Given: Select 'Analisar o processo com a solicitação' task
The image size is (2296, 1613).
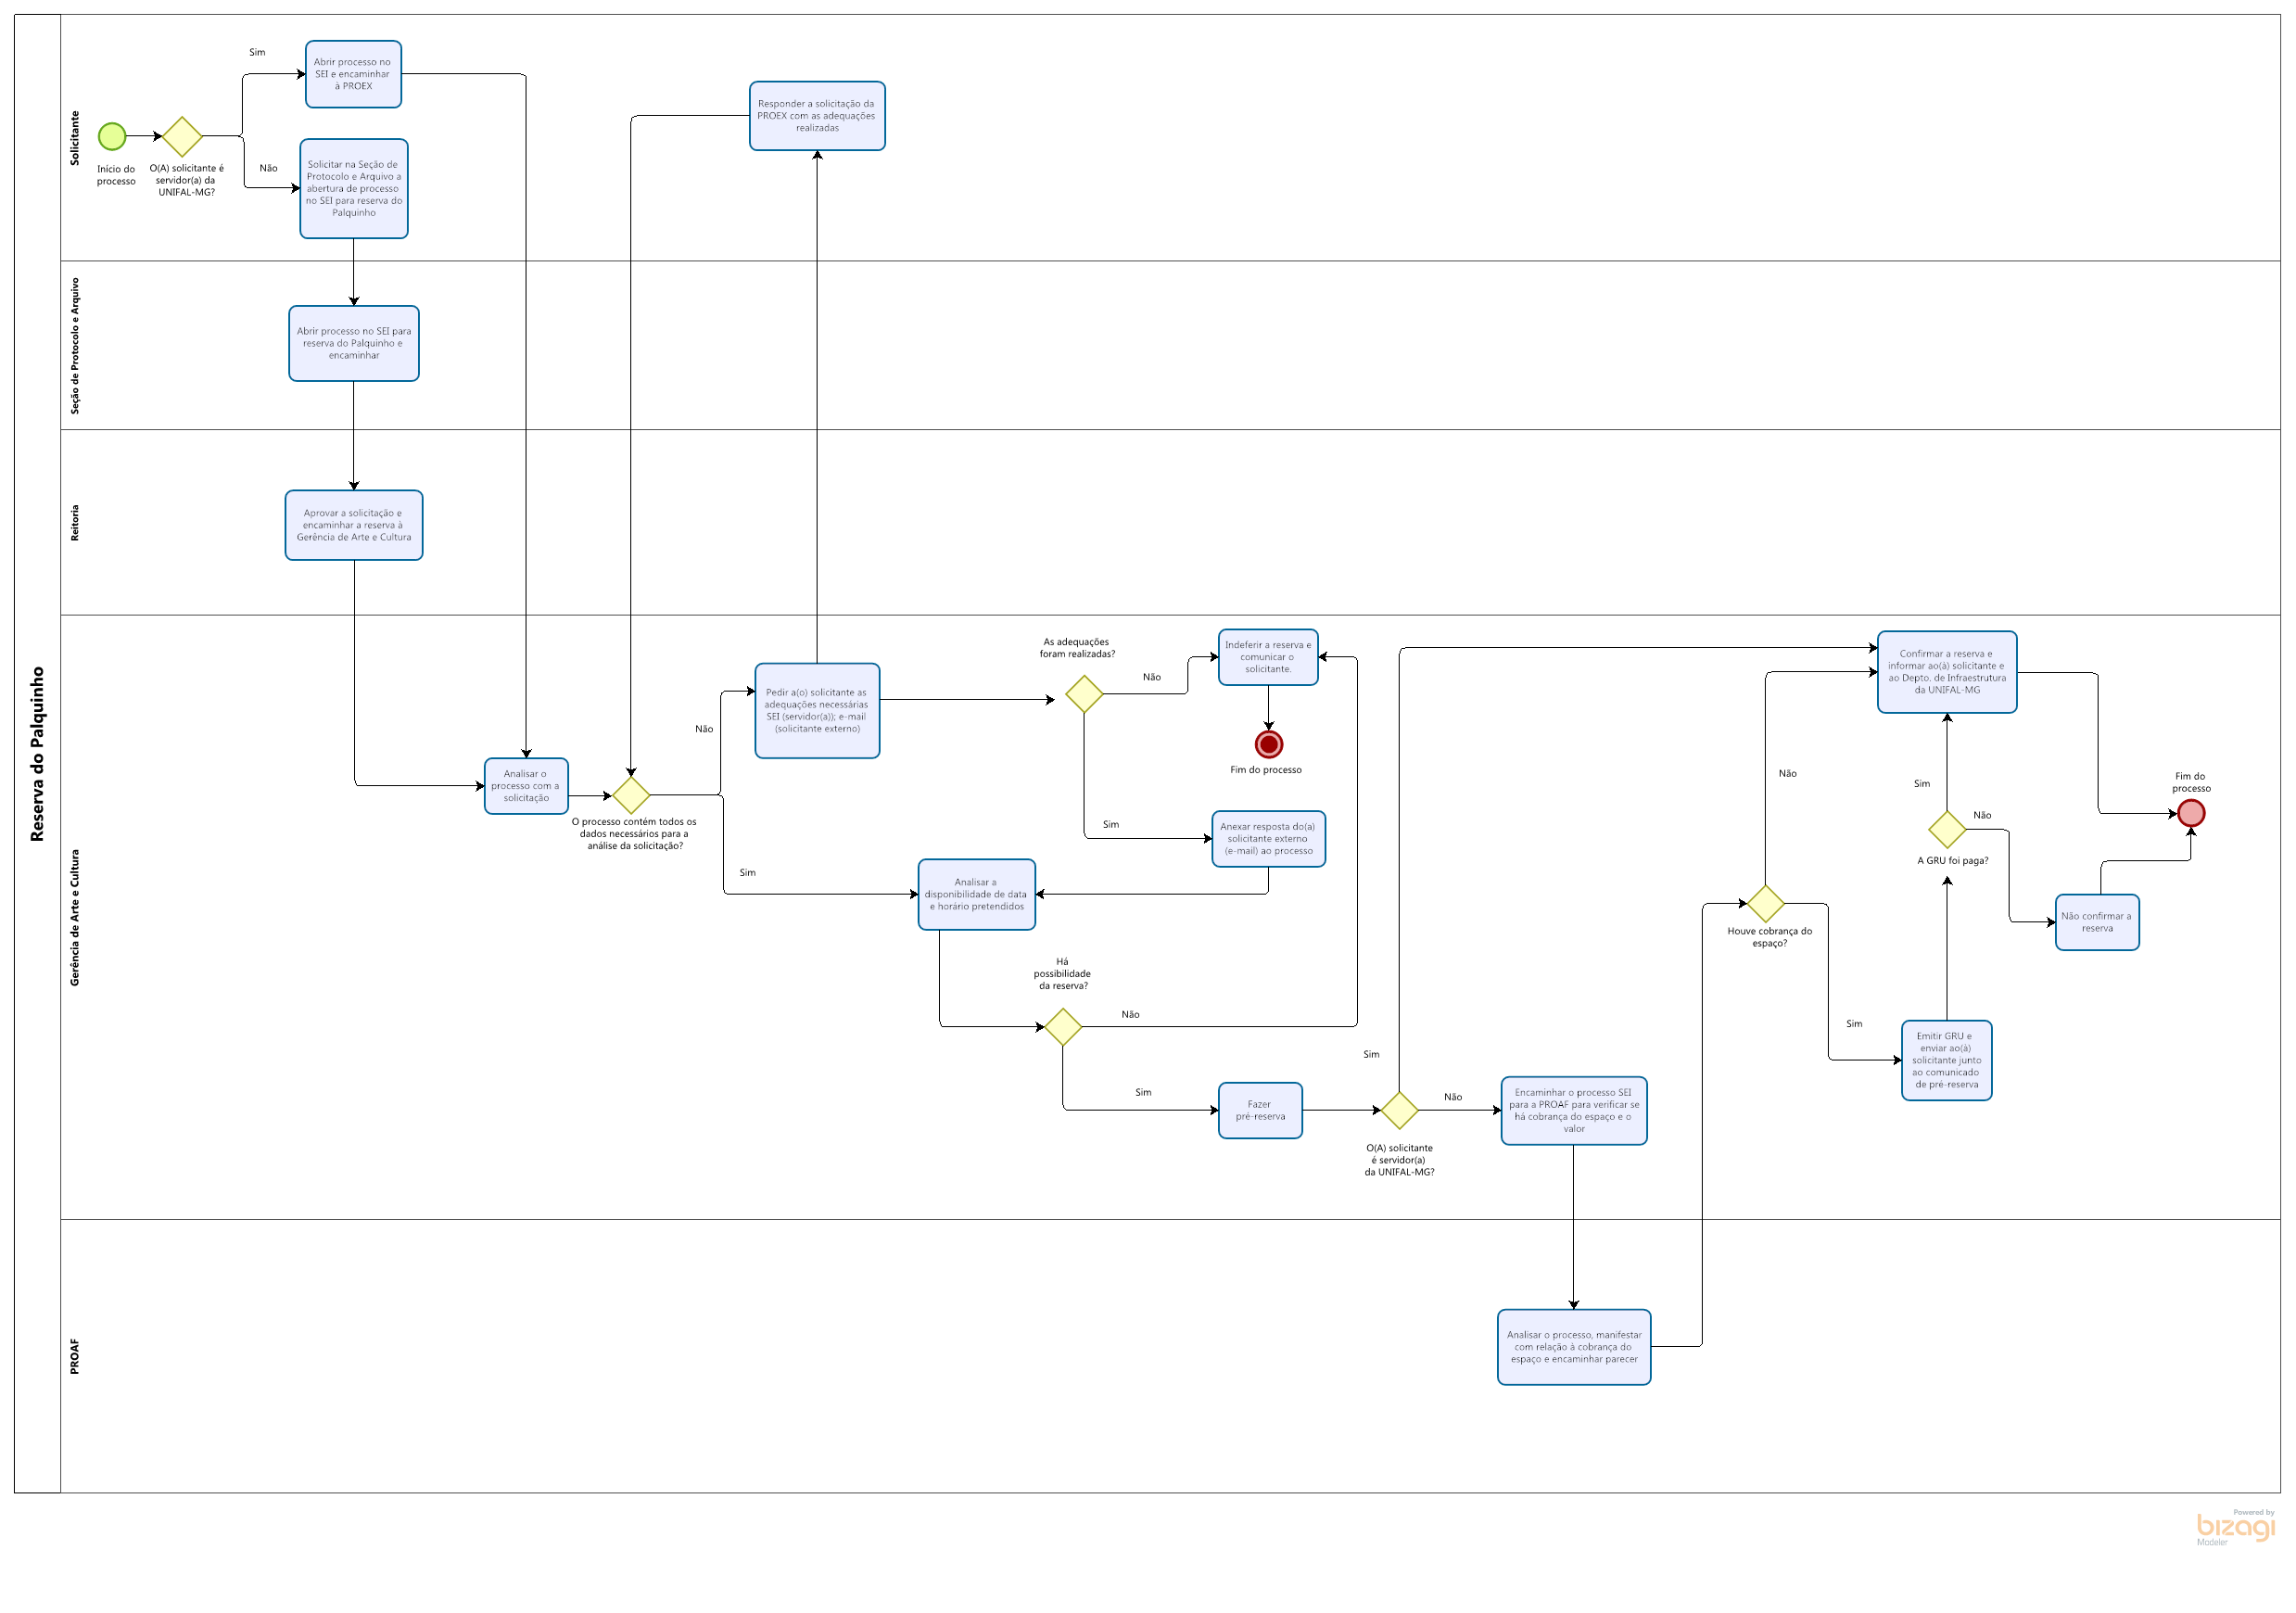Looking at the screenshot, I should click(526, 786).
